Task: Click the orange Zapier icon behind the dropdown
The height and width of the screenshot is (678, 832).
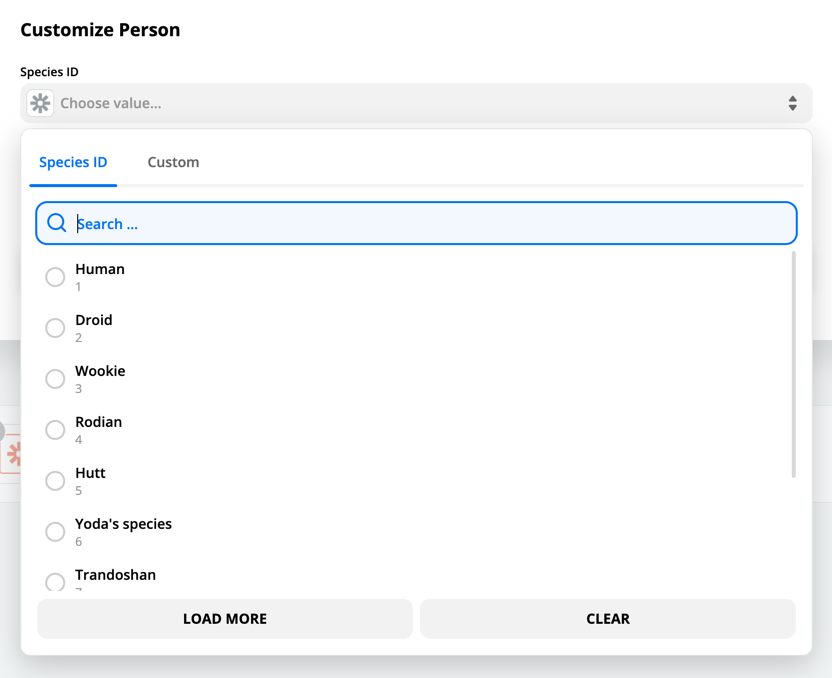Action: tap(13, 454)
